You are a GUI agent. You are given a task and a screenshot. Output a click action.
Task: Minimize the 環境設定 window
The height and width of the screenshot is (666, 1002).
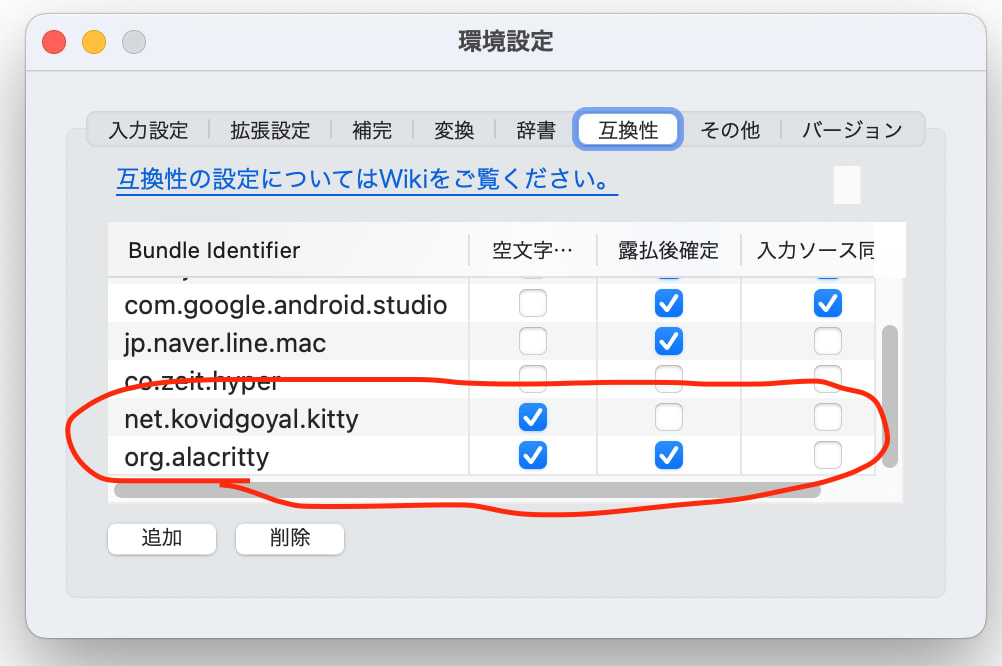pyautogui.click(x=94, y=42)
